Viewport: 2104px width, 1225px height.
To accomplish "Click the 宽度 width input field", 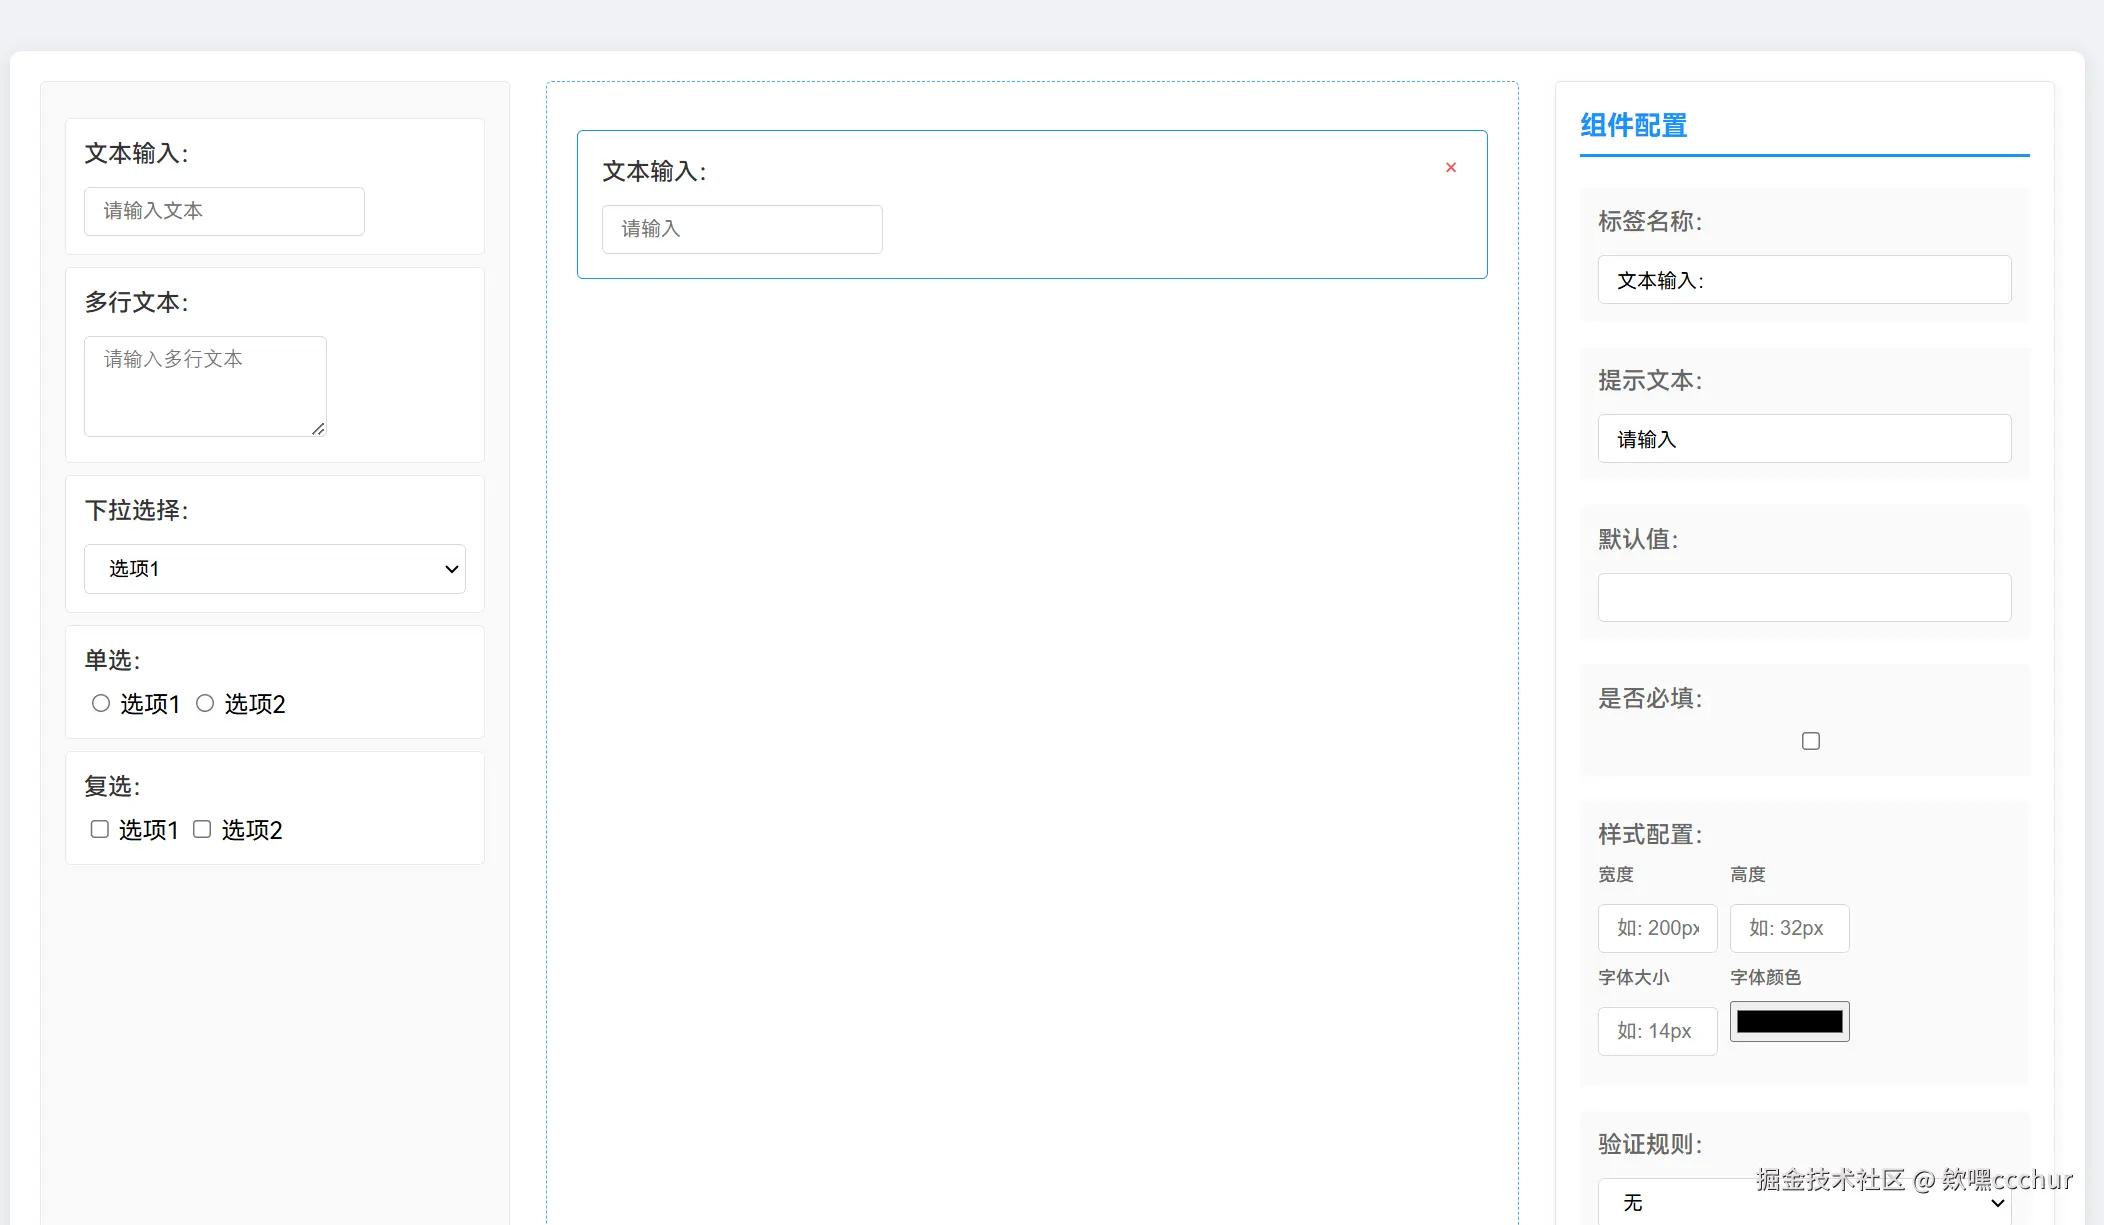I will pos(1657,928).
